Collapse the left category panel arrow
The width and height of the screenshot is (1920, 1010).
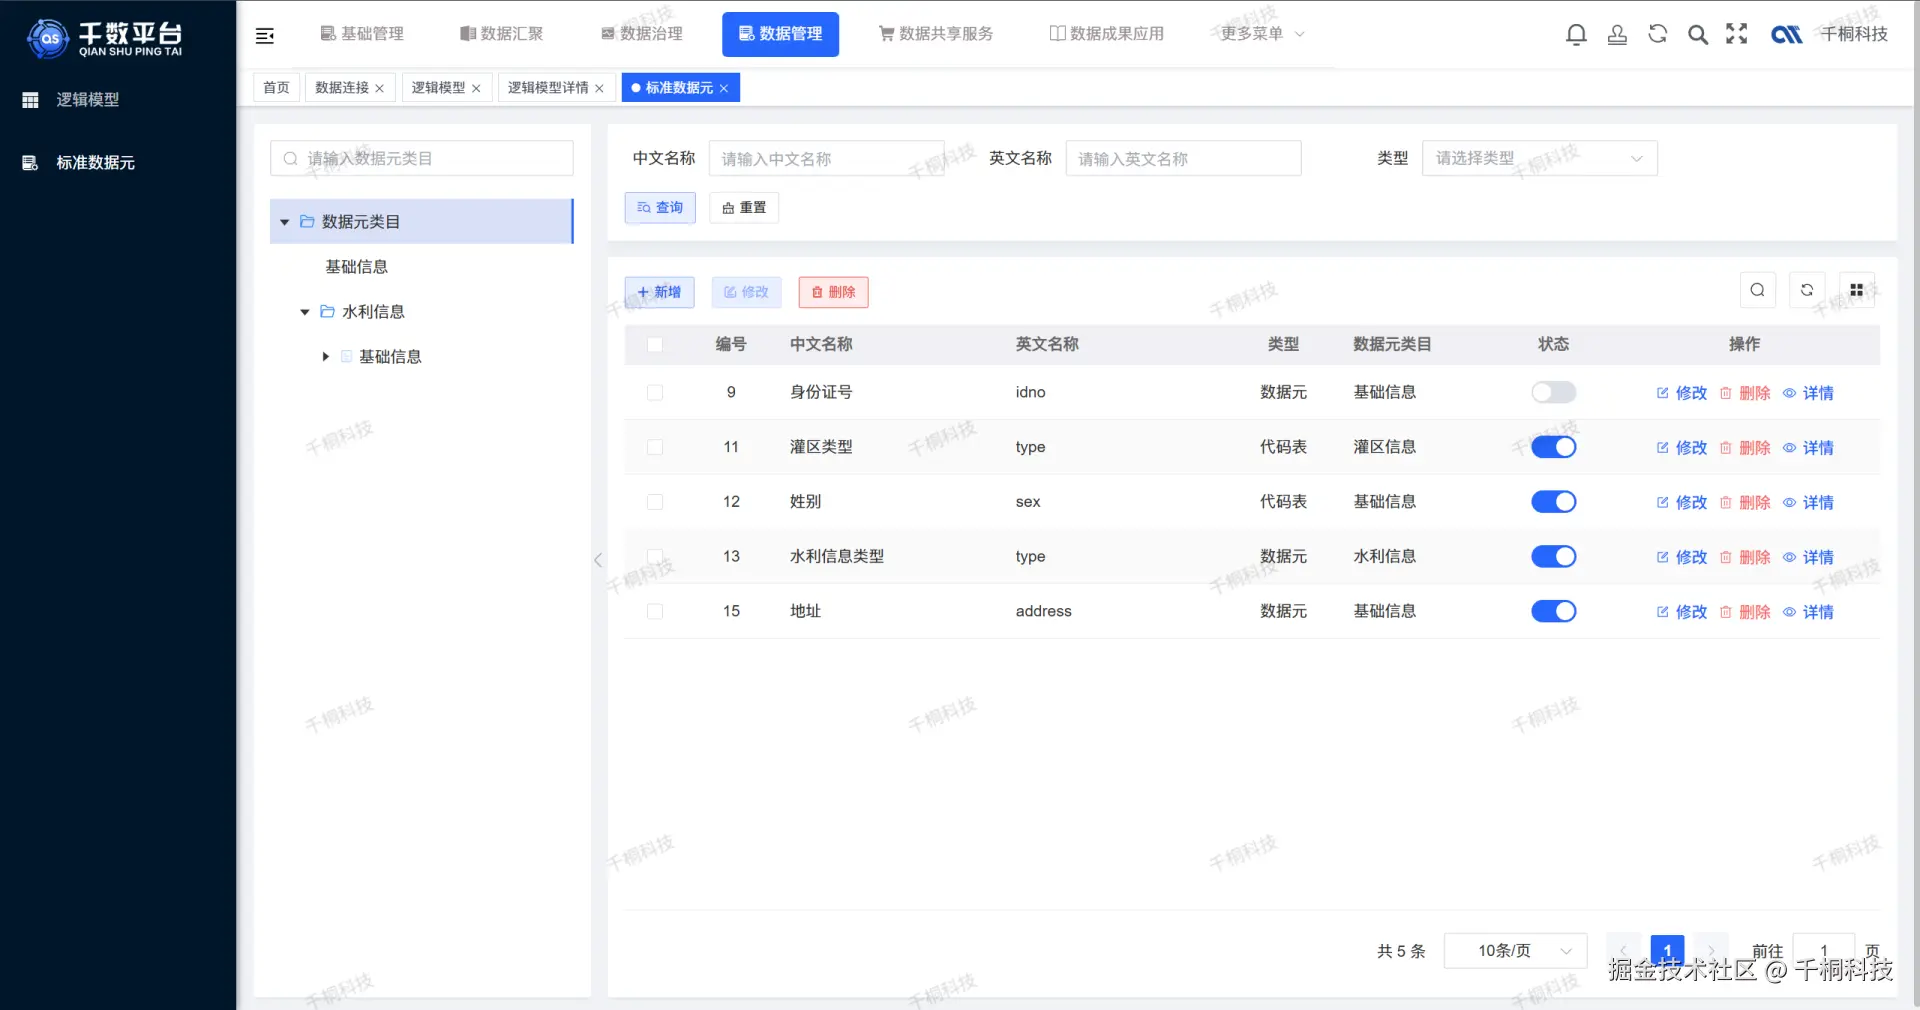click(598, 560)
